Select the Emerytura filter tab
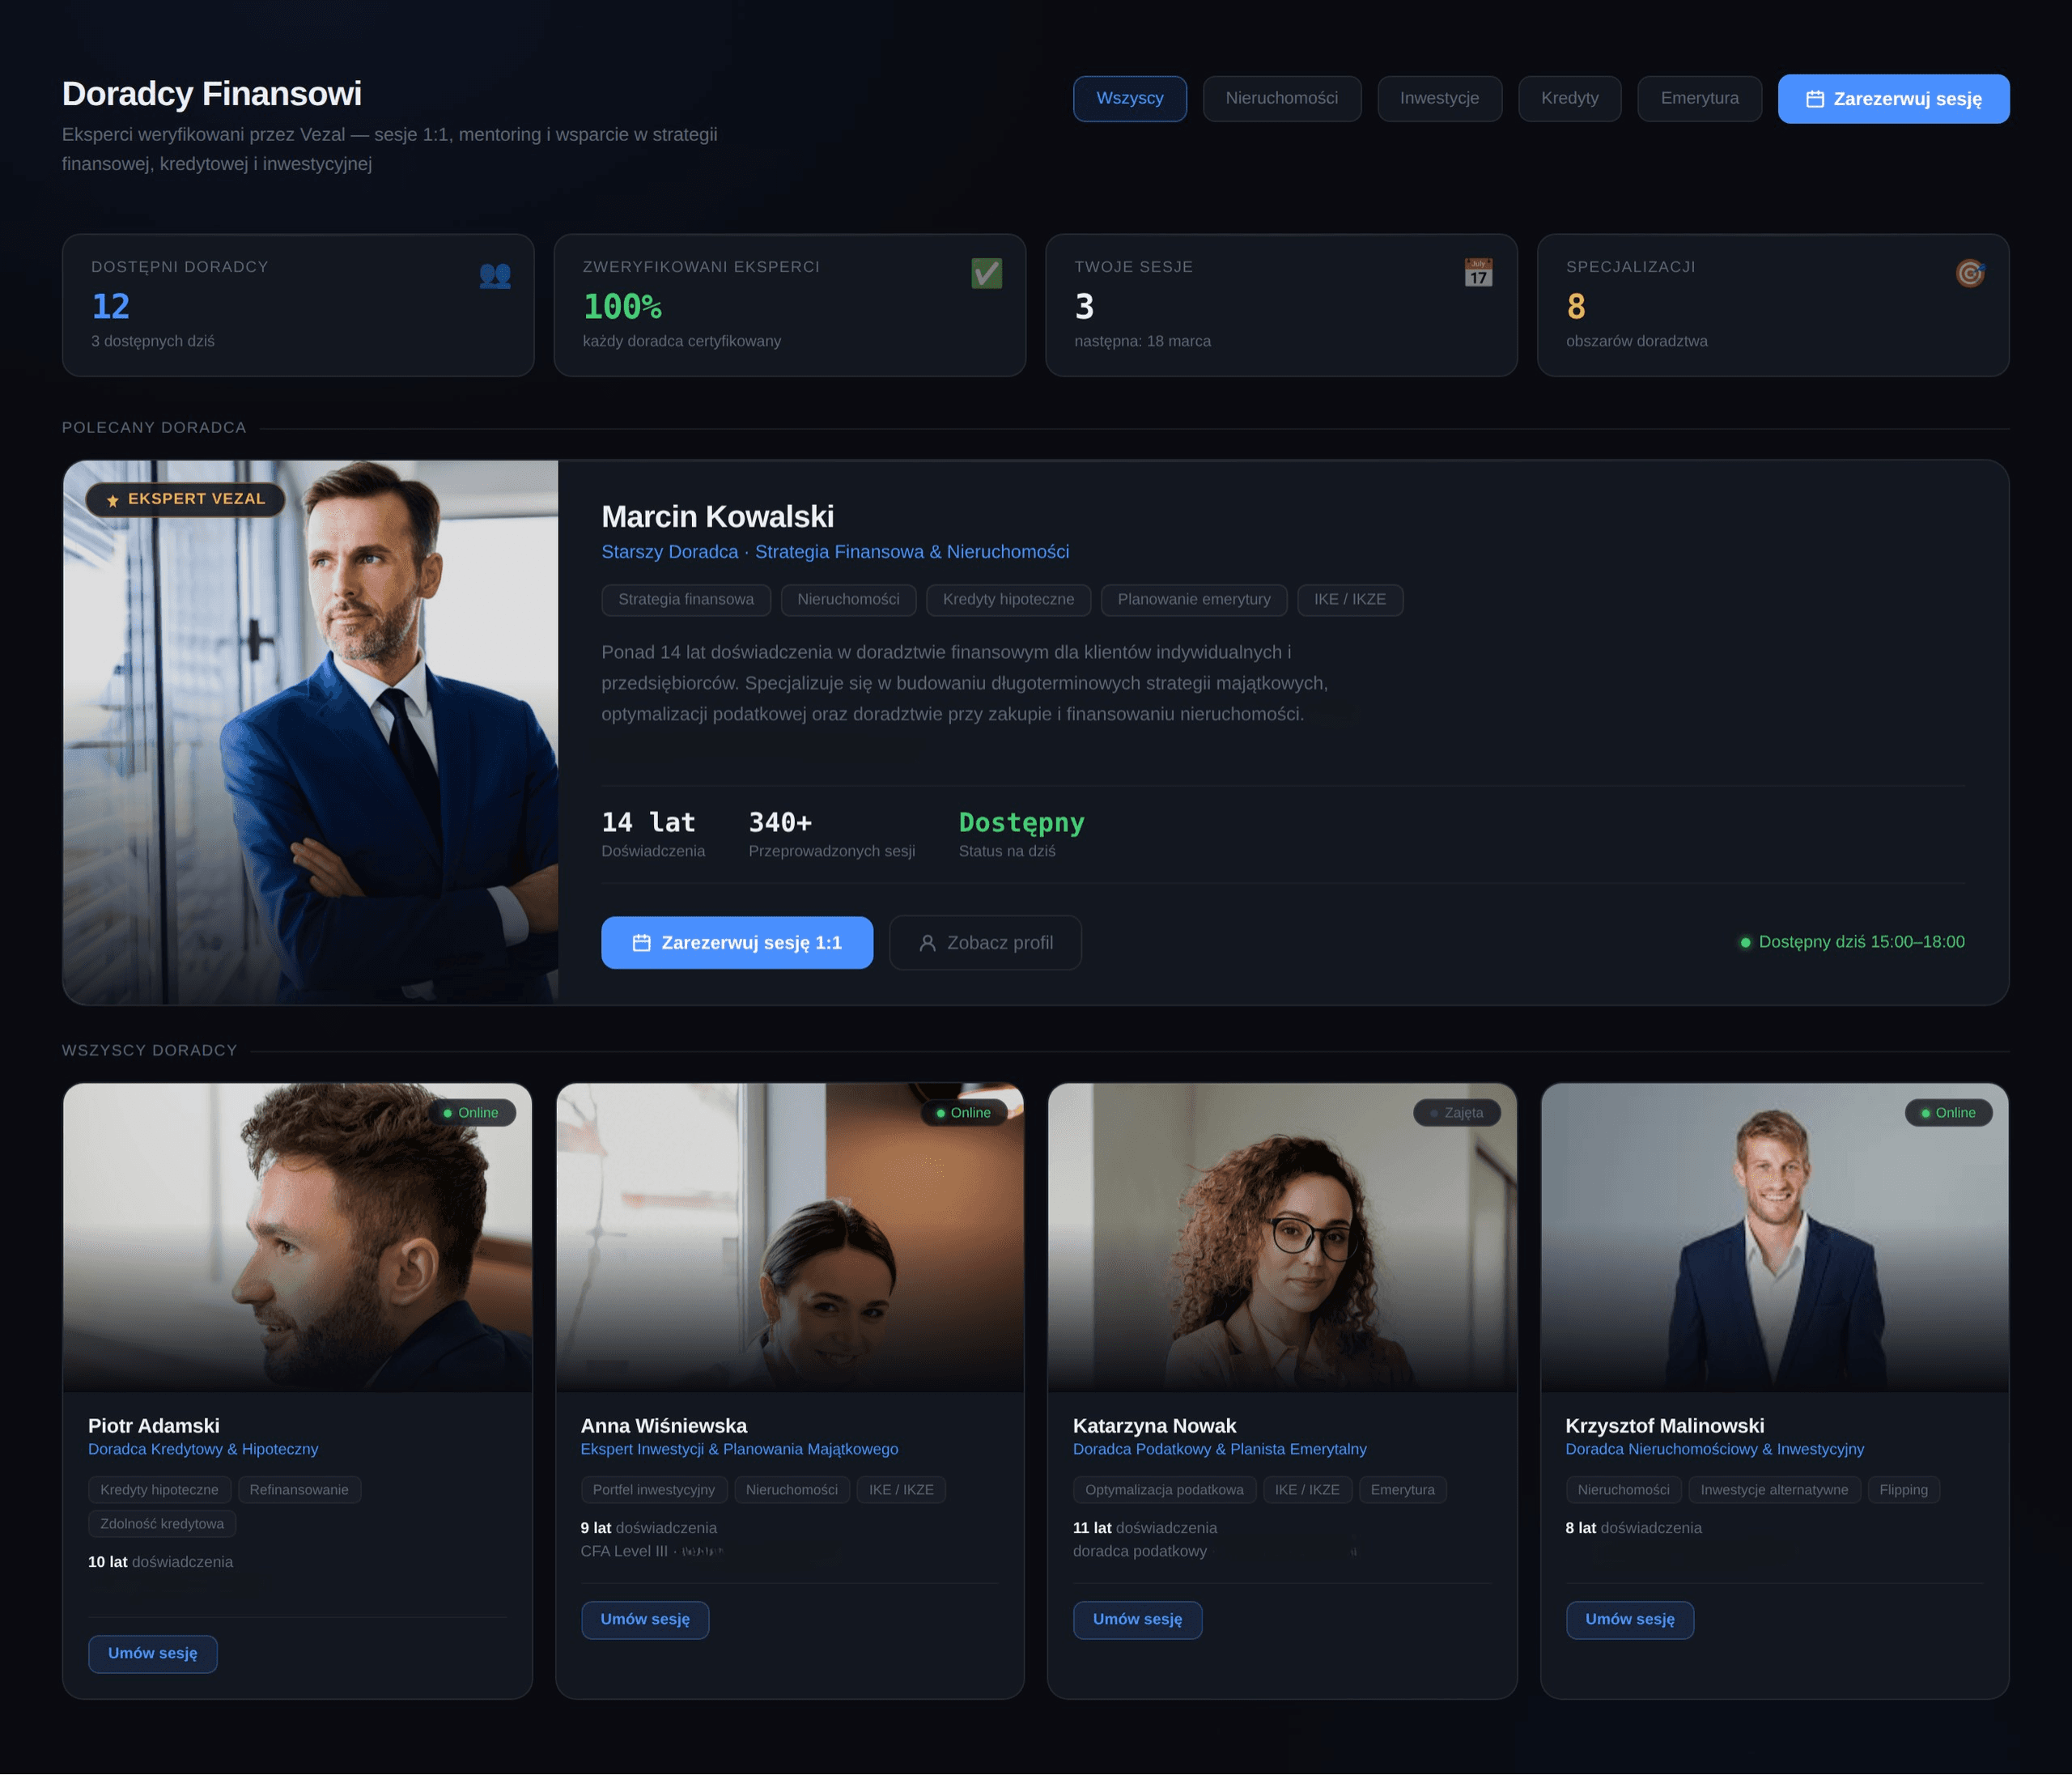 tap(1698, 98)
